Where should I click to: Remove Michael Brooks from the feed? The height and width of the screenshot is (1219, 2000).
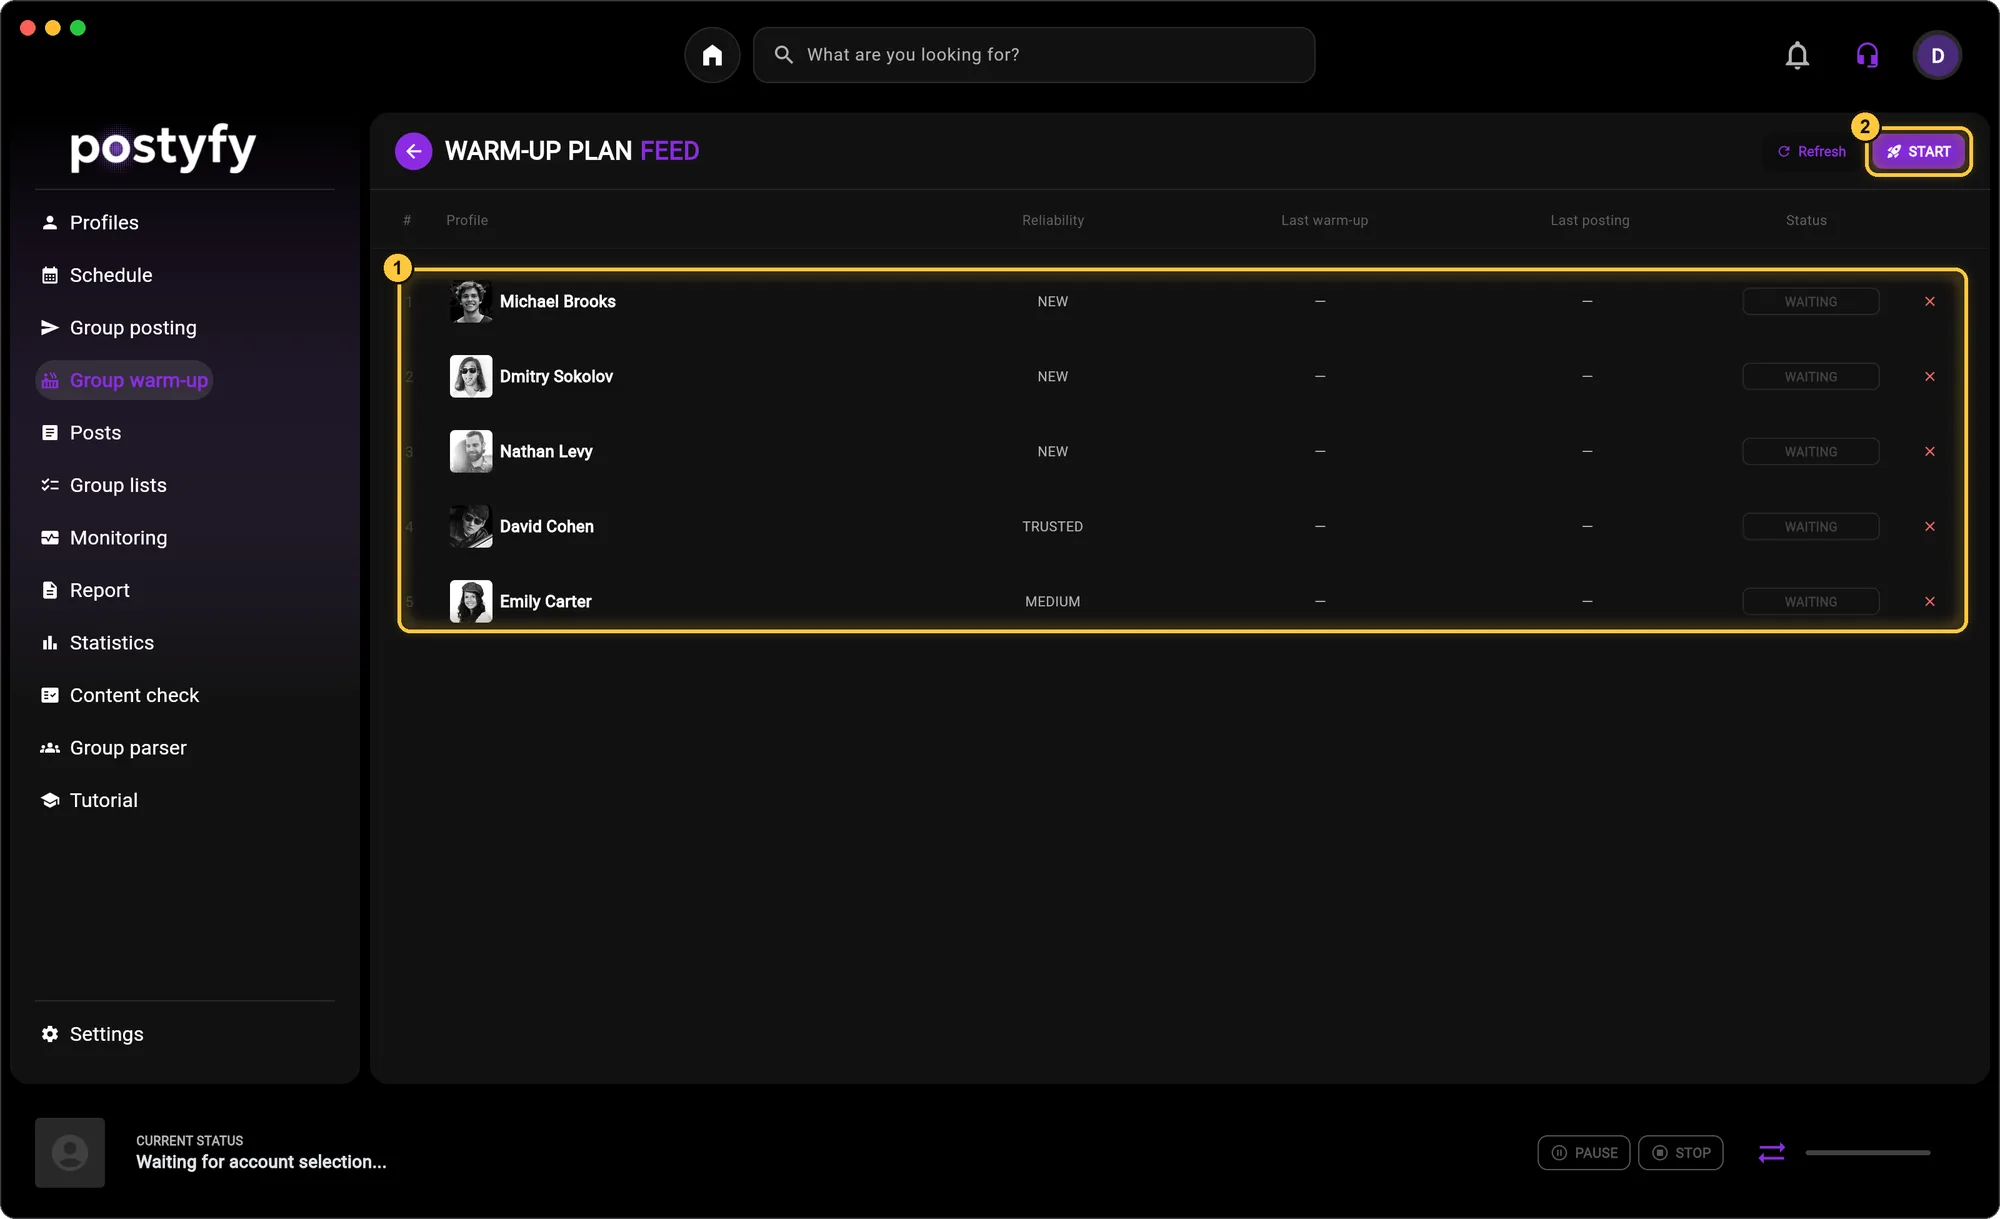coord(1930,301)
